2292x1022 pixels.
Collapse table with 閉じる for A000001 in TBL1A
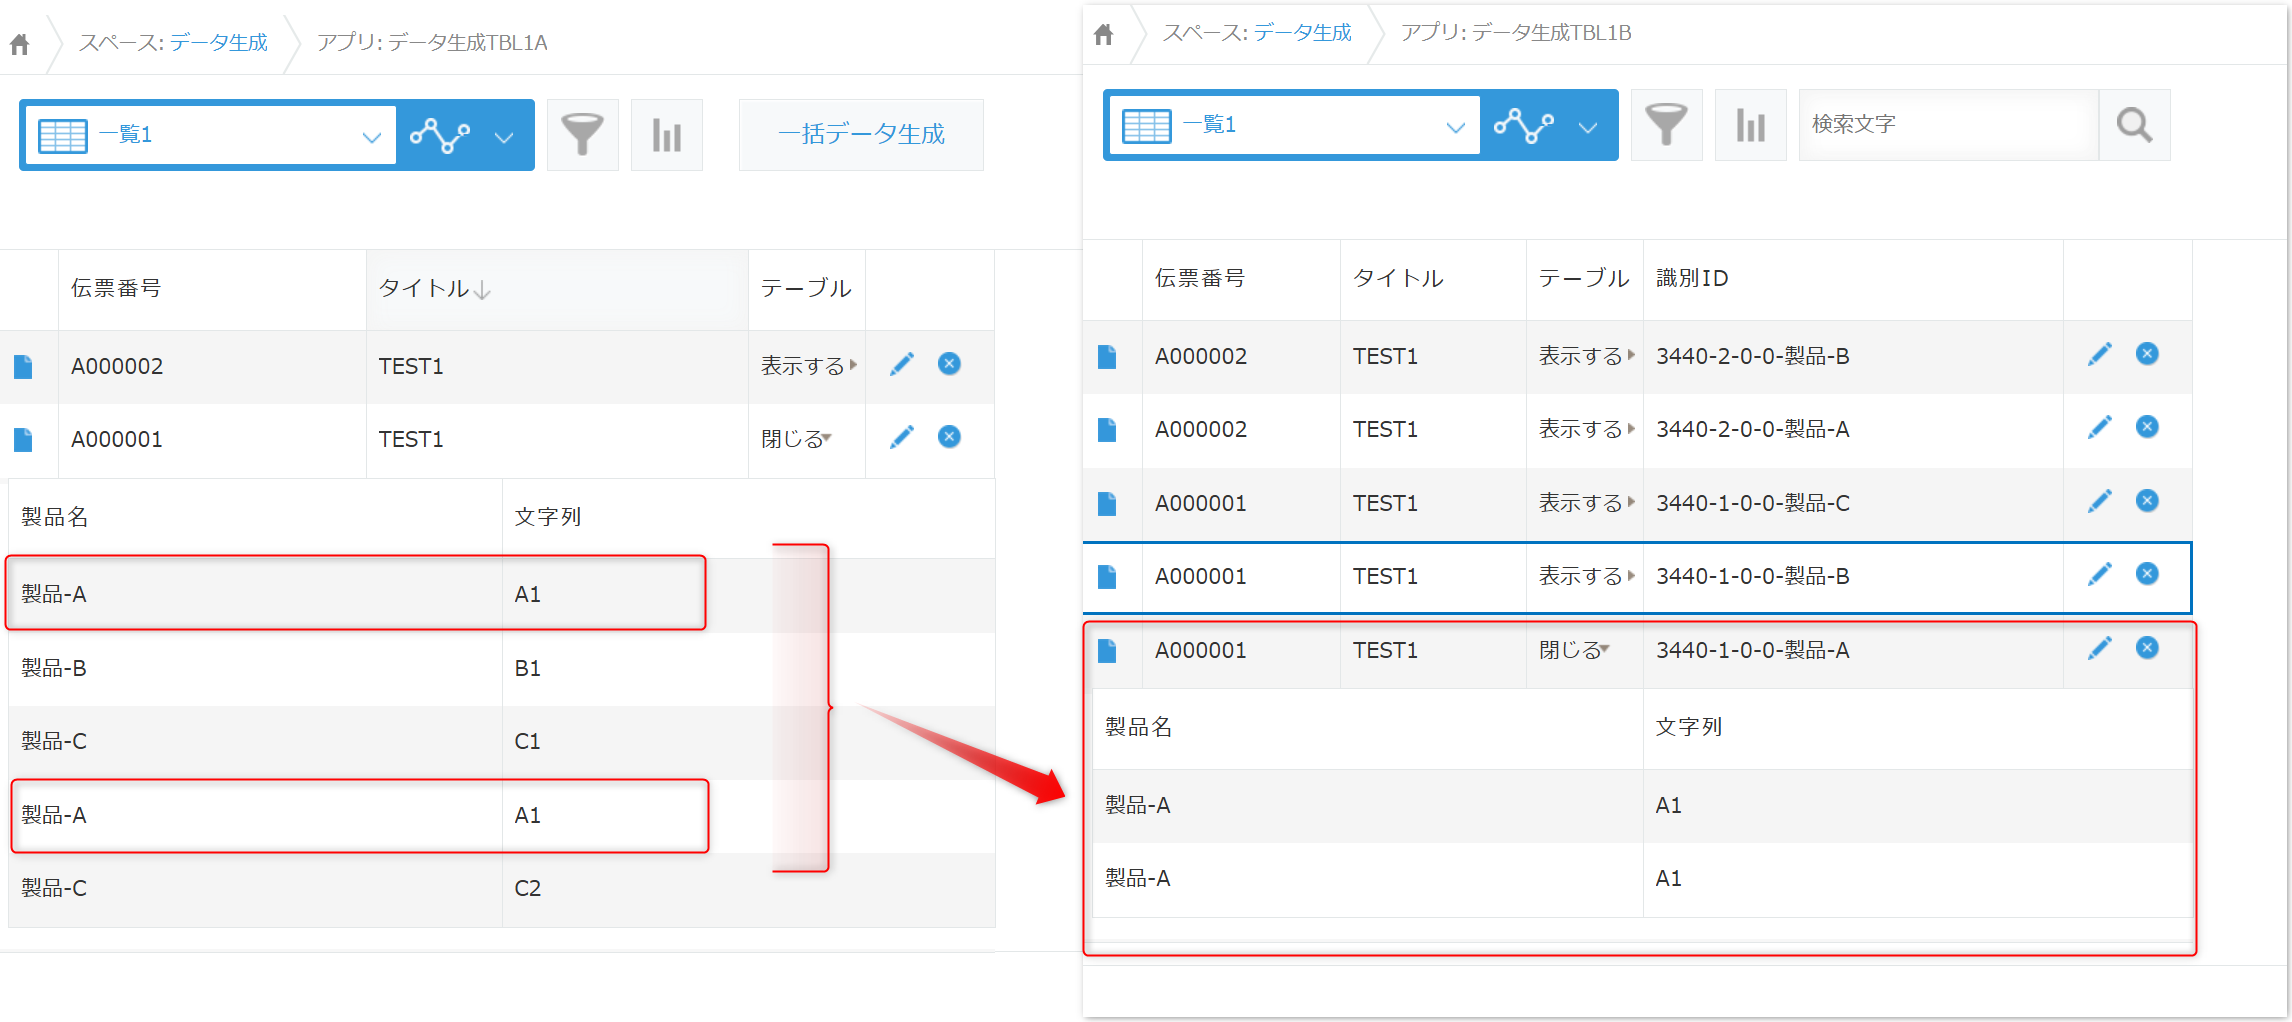pyautogui.click(x=797, y=439)
